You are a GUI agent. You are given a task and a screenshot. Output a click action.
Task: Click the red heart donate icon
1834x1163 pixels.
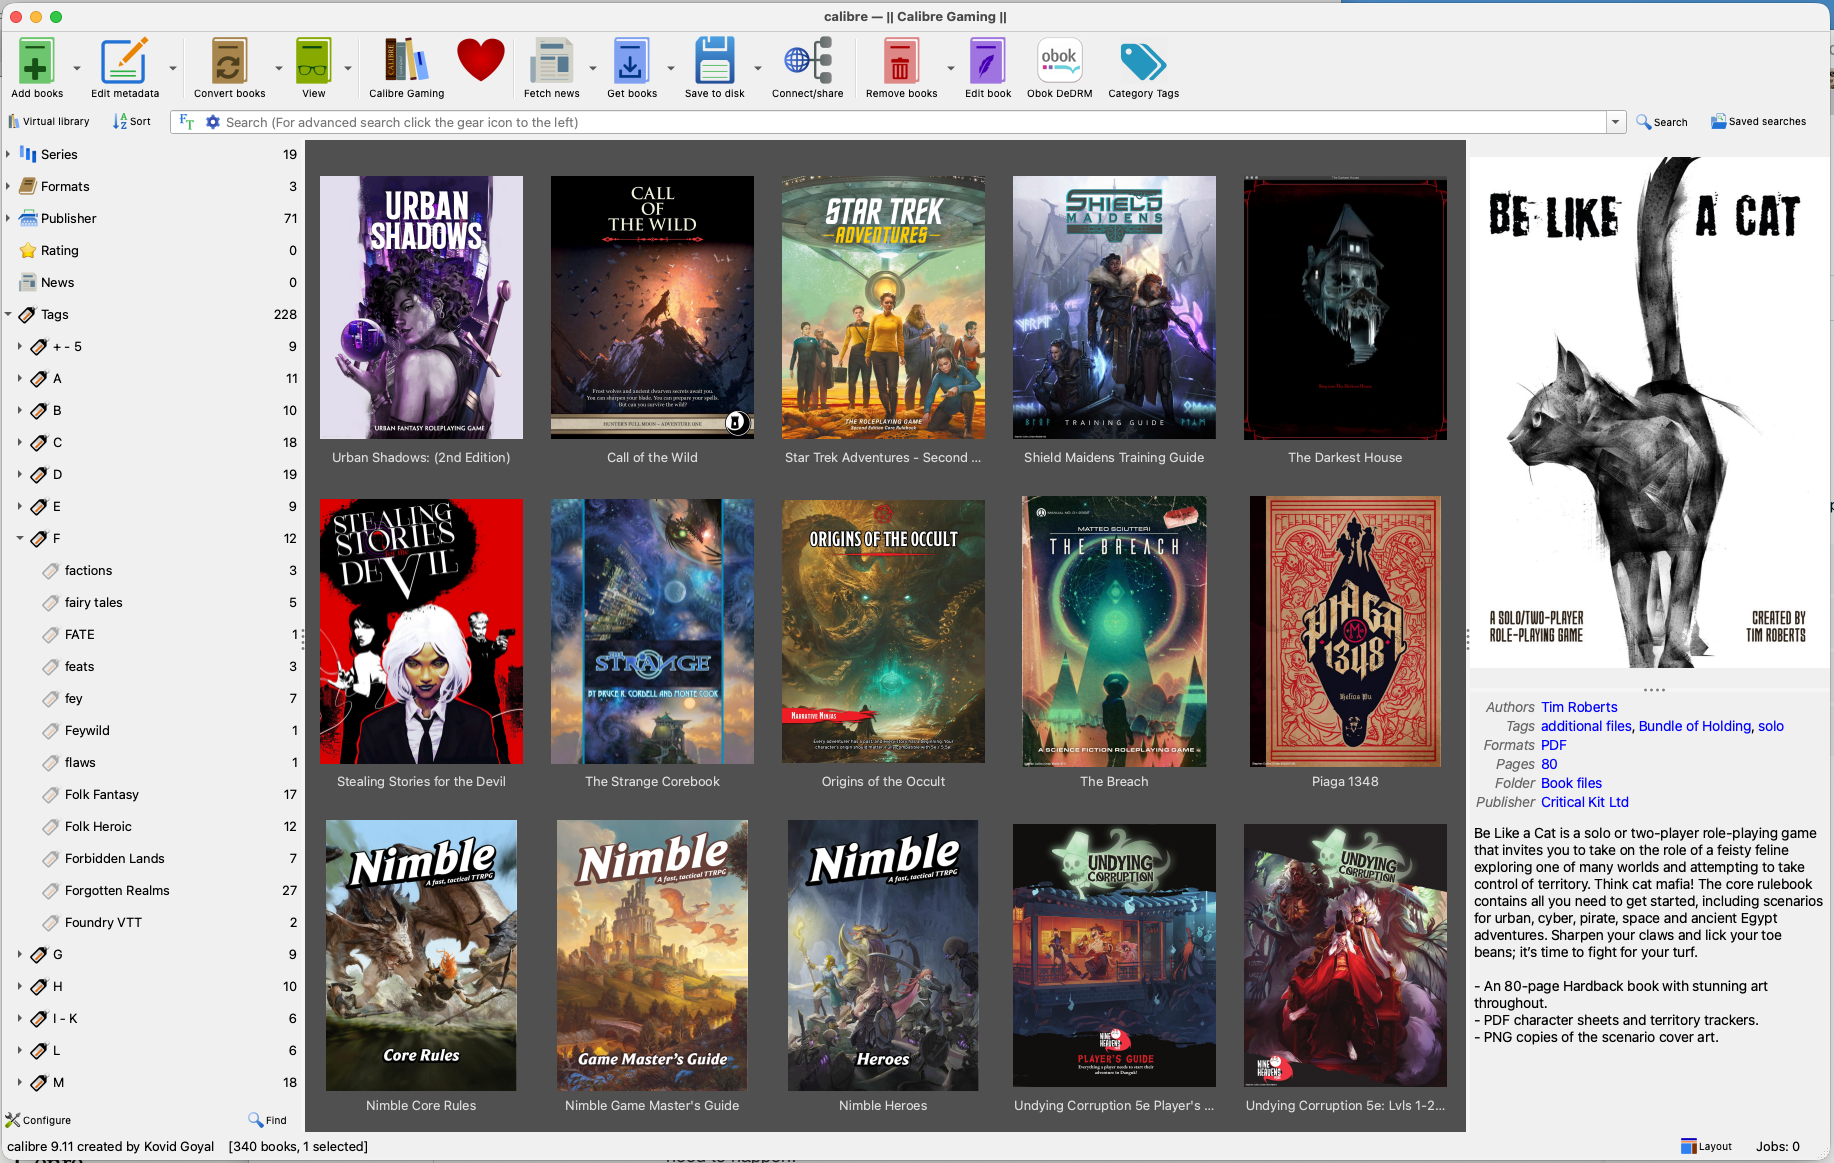point(481,60)
